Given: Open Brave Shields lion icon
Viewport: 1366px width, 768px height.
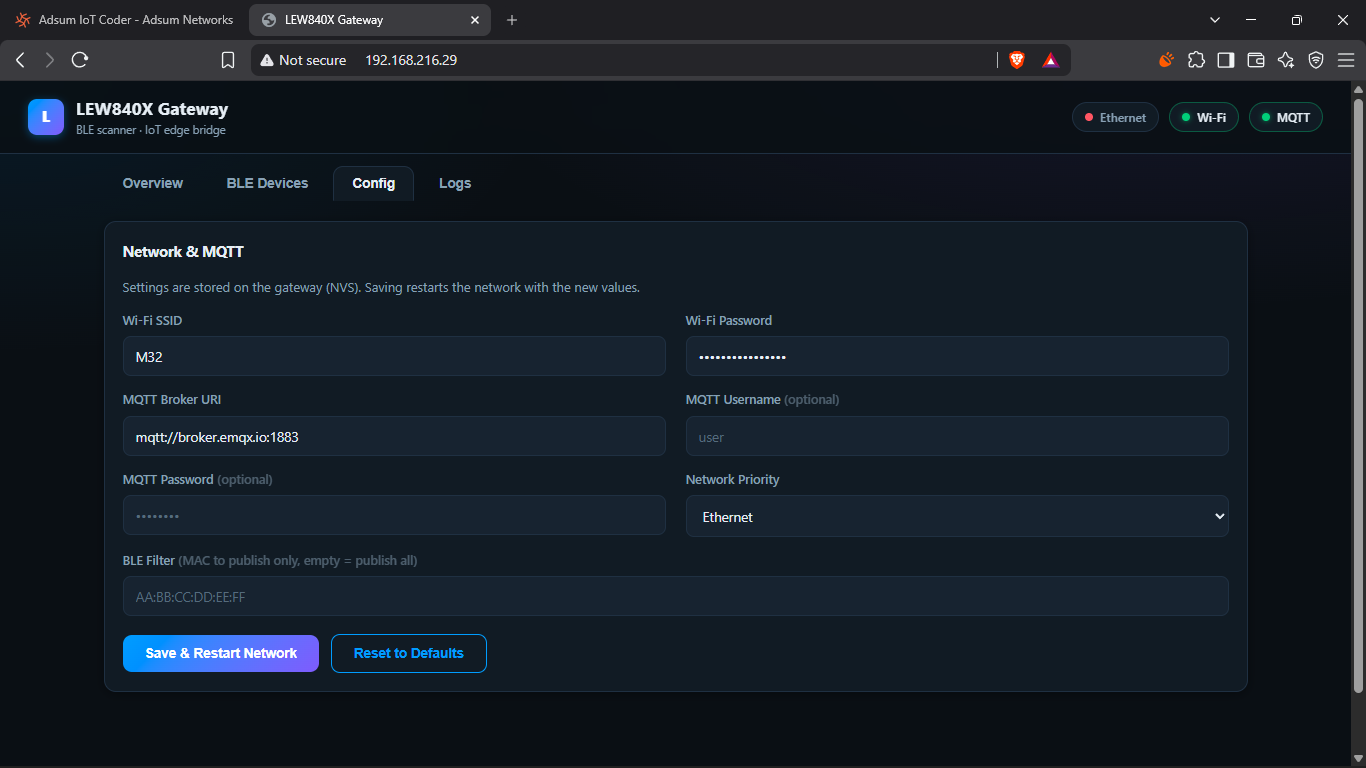Looking at the screenshot, I should [x=1017, y=60].
